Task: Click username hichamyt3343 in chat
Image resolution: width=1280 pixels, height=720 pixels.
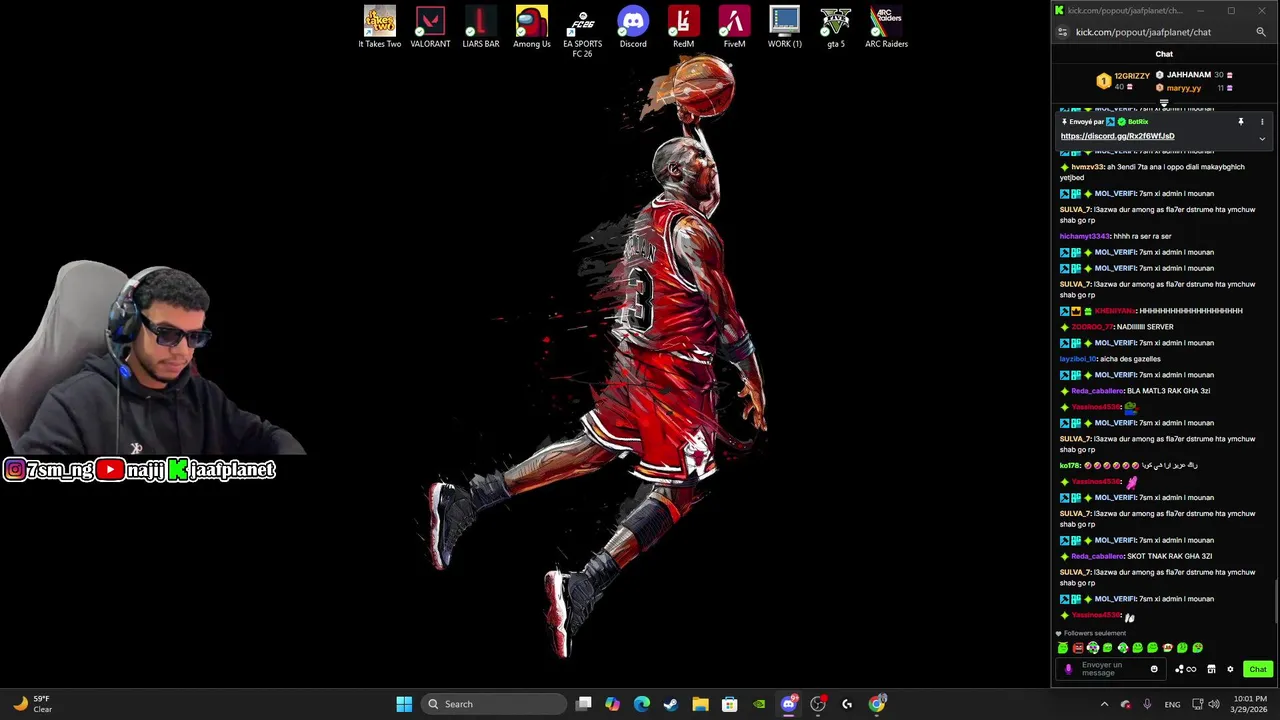Action: pyautogui.click(x=1085, y=236)
